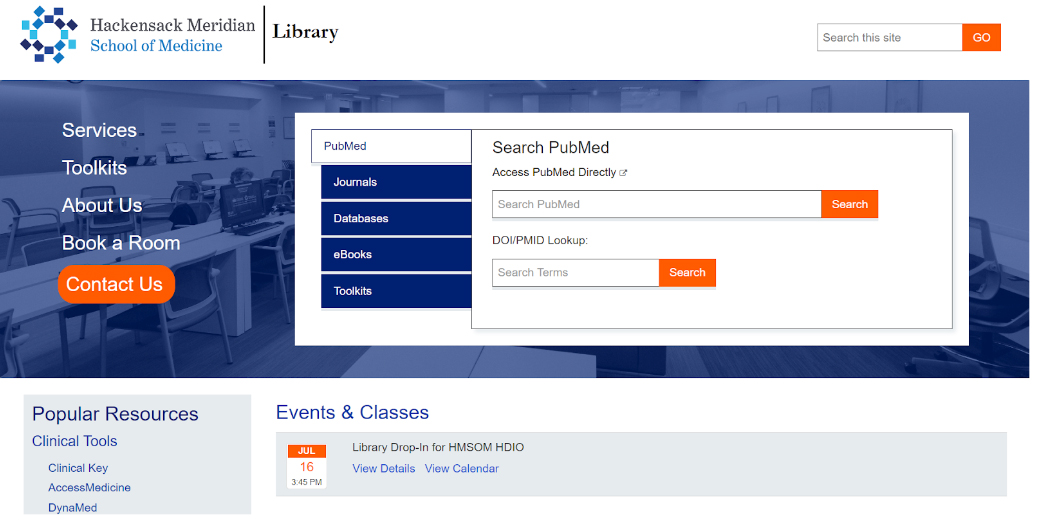Open the Clinical Tools heading link
Viewport: 1038px width, 523px height.
(75, 442)
